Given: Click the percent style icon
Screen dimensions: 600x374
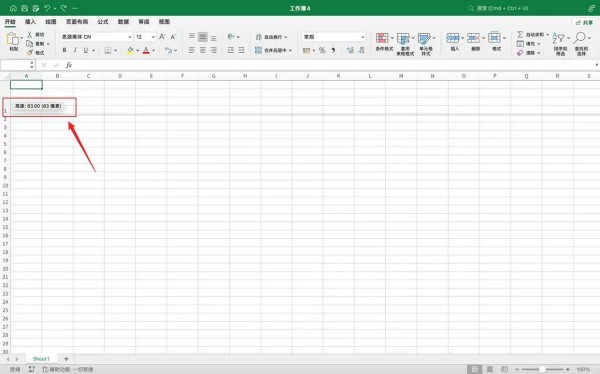Looking at the screenshot, I should pos(322,50).
